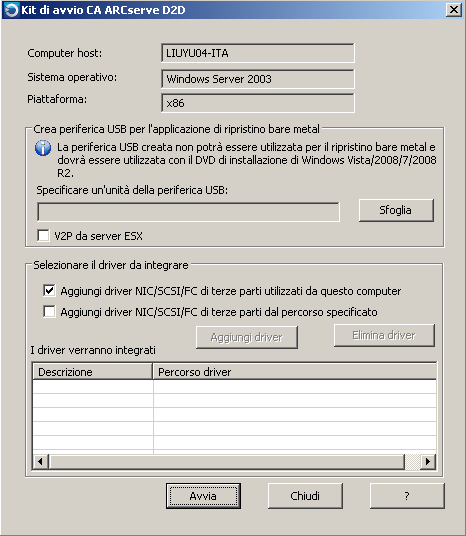Click the 'Piattaforma:' label
Viewport: 466px width, 536px height.
(57, 99)
